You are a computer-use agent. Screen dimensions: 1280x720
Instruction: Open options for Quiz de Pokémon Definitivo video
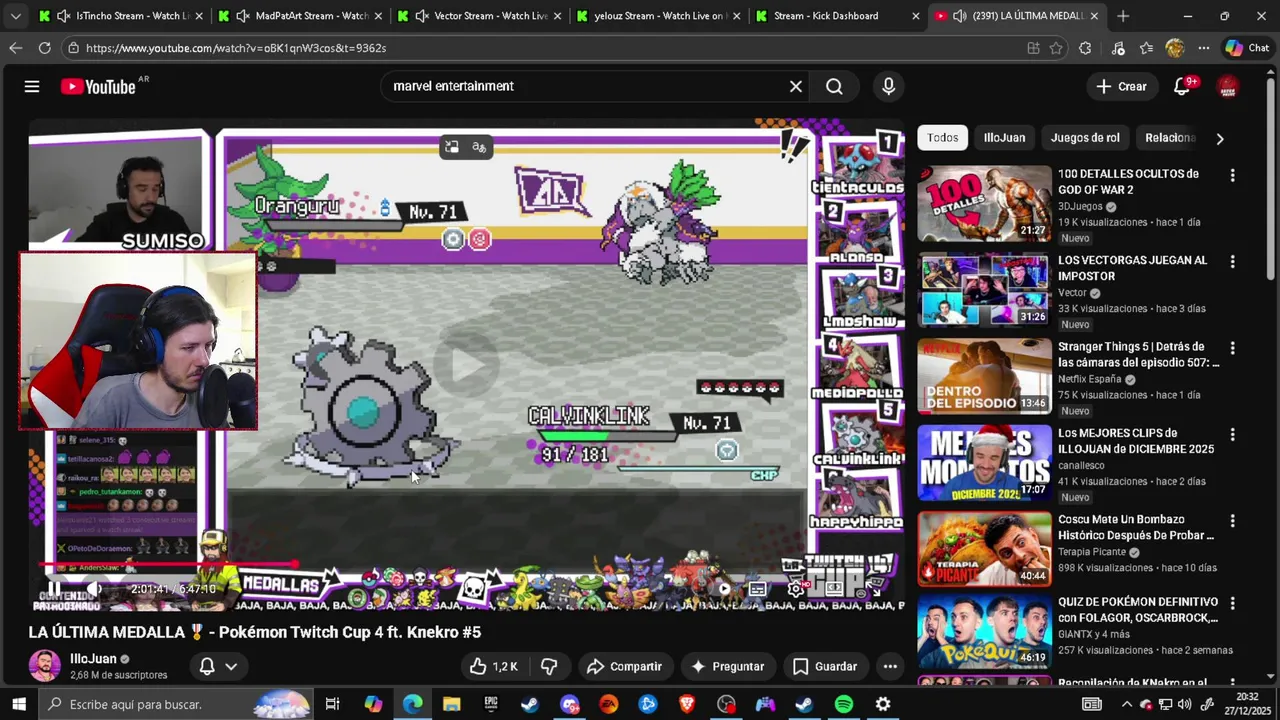[1232, 603]
